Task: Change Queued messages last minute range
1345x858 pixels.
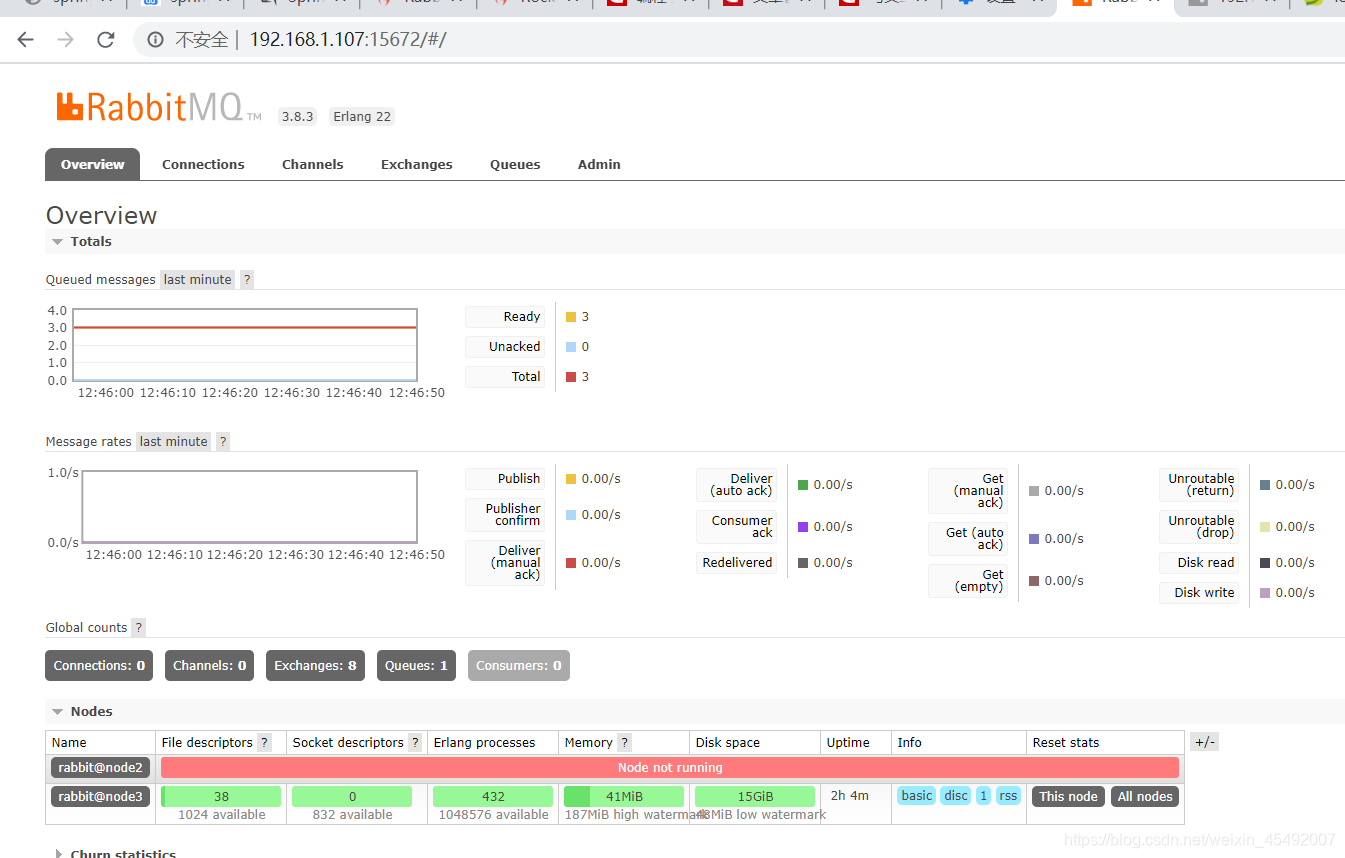Action: (198, 280)
